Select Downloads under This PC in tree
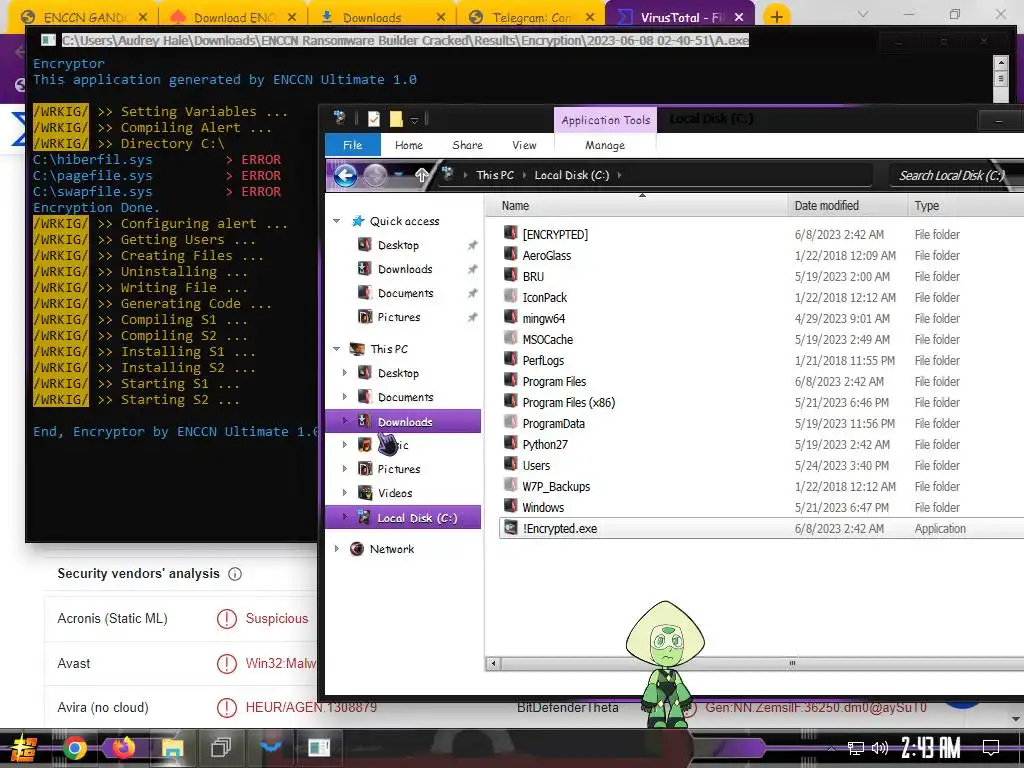The image size is (1024, 768). click(403, 421)
